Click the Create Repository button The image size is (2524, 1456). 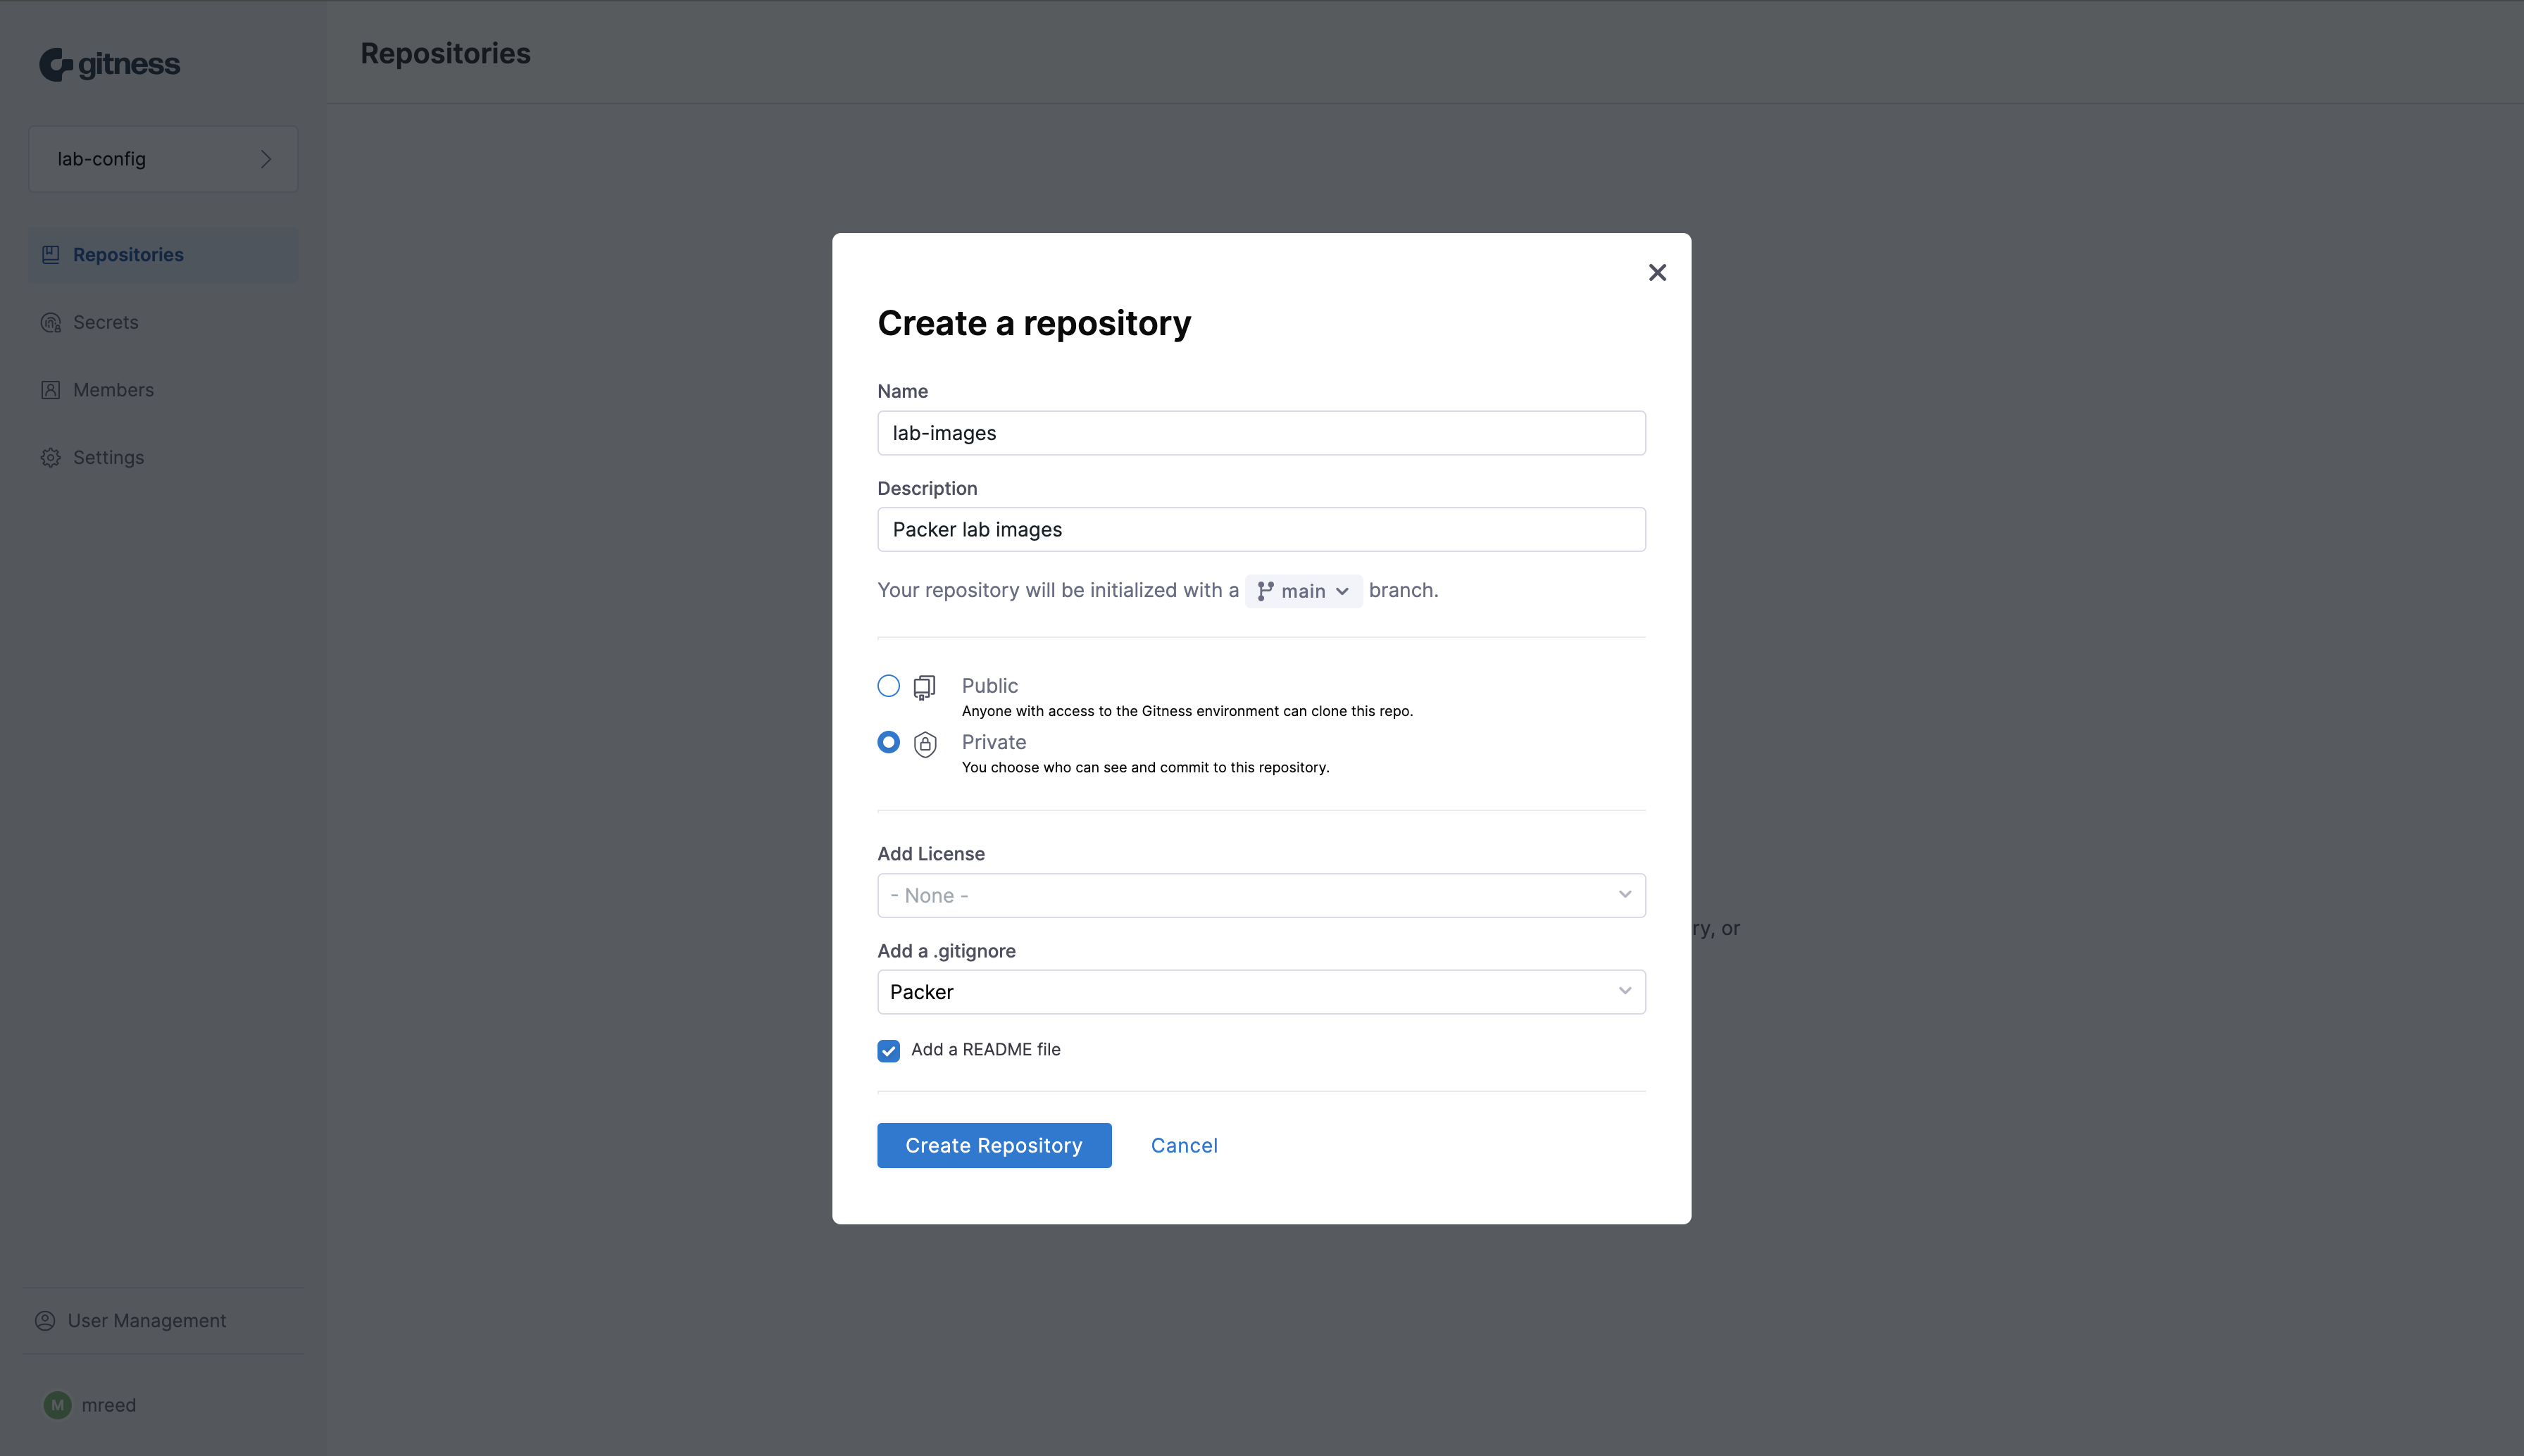click(x=994, y=1145)
